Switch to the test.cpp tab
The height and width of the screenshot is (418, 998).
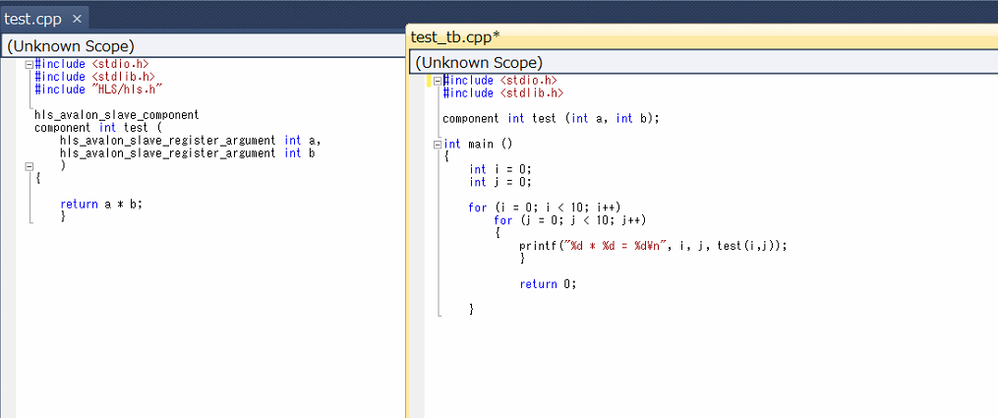click(35, 18)
